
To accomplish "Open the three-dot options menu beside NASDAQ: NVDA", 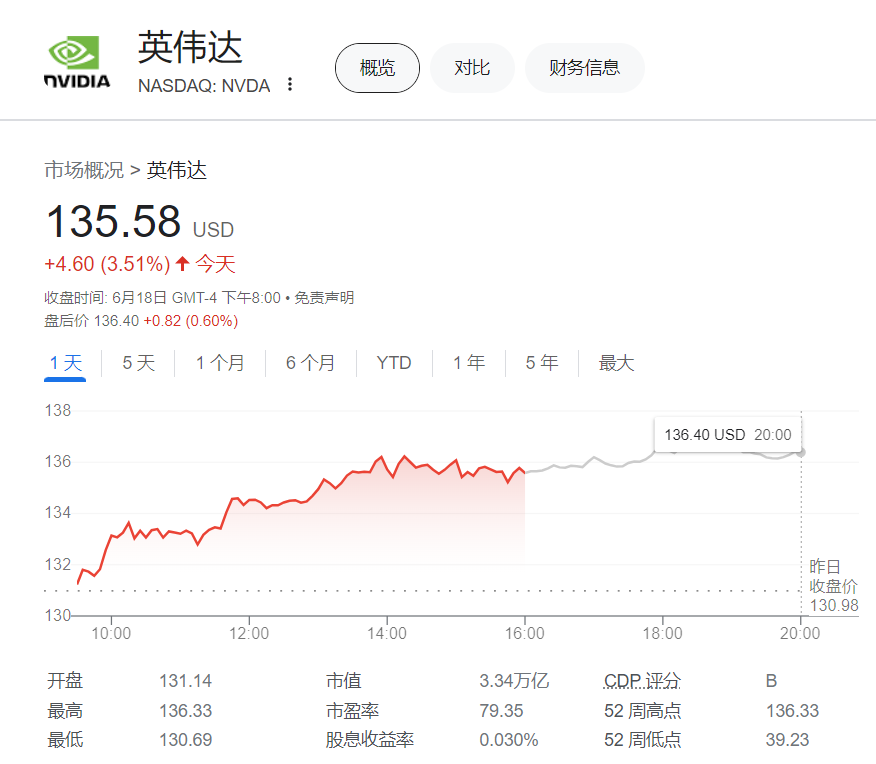I will point(289,86).
